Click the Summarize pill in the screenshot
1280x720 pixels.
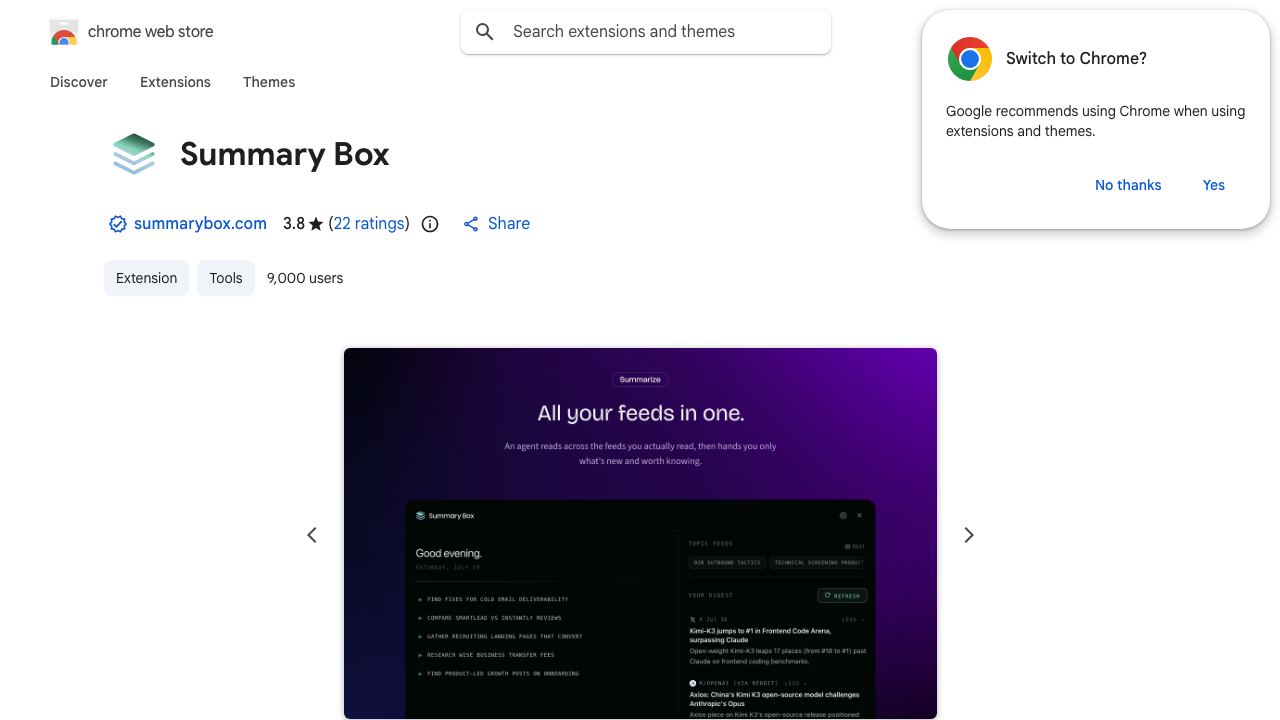640,380
